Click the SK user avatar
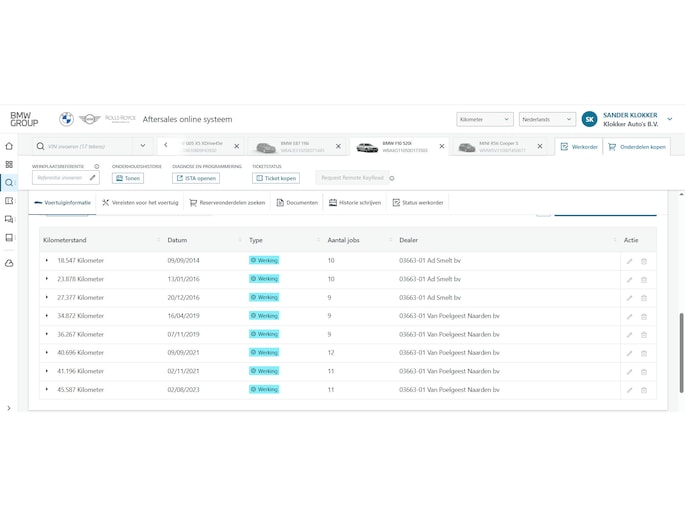The image size is (685, 514). 589,119
